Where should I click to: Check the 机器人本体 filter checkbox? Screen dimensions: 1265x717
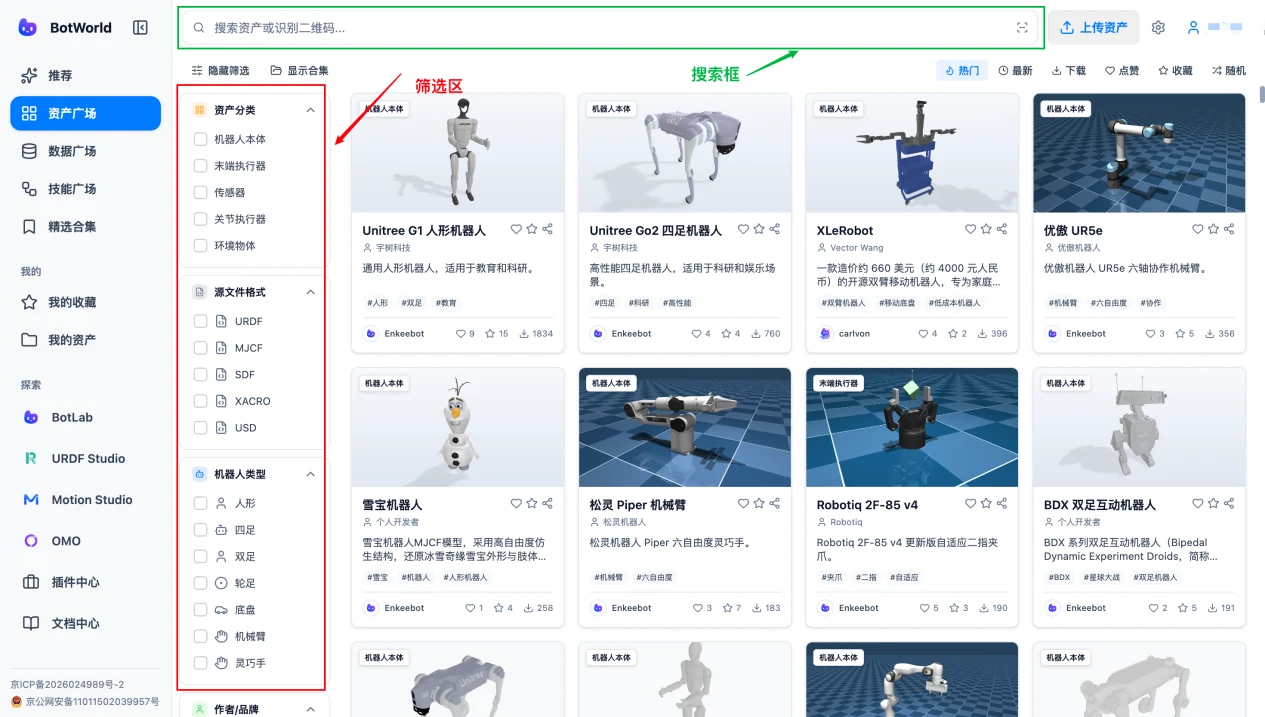[200, 139]
